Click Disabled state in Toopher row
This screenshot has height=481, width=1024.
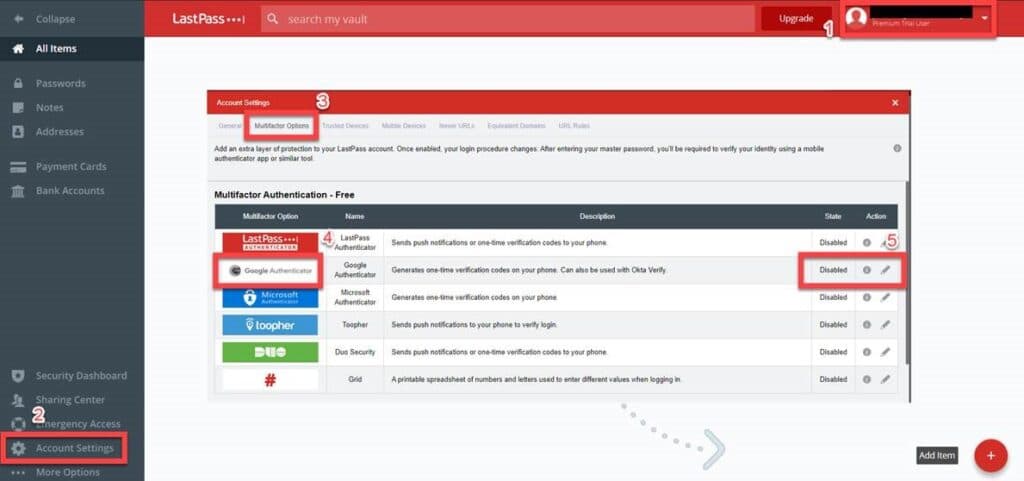tap(833, 325)
